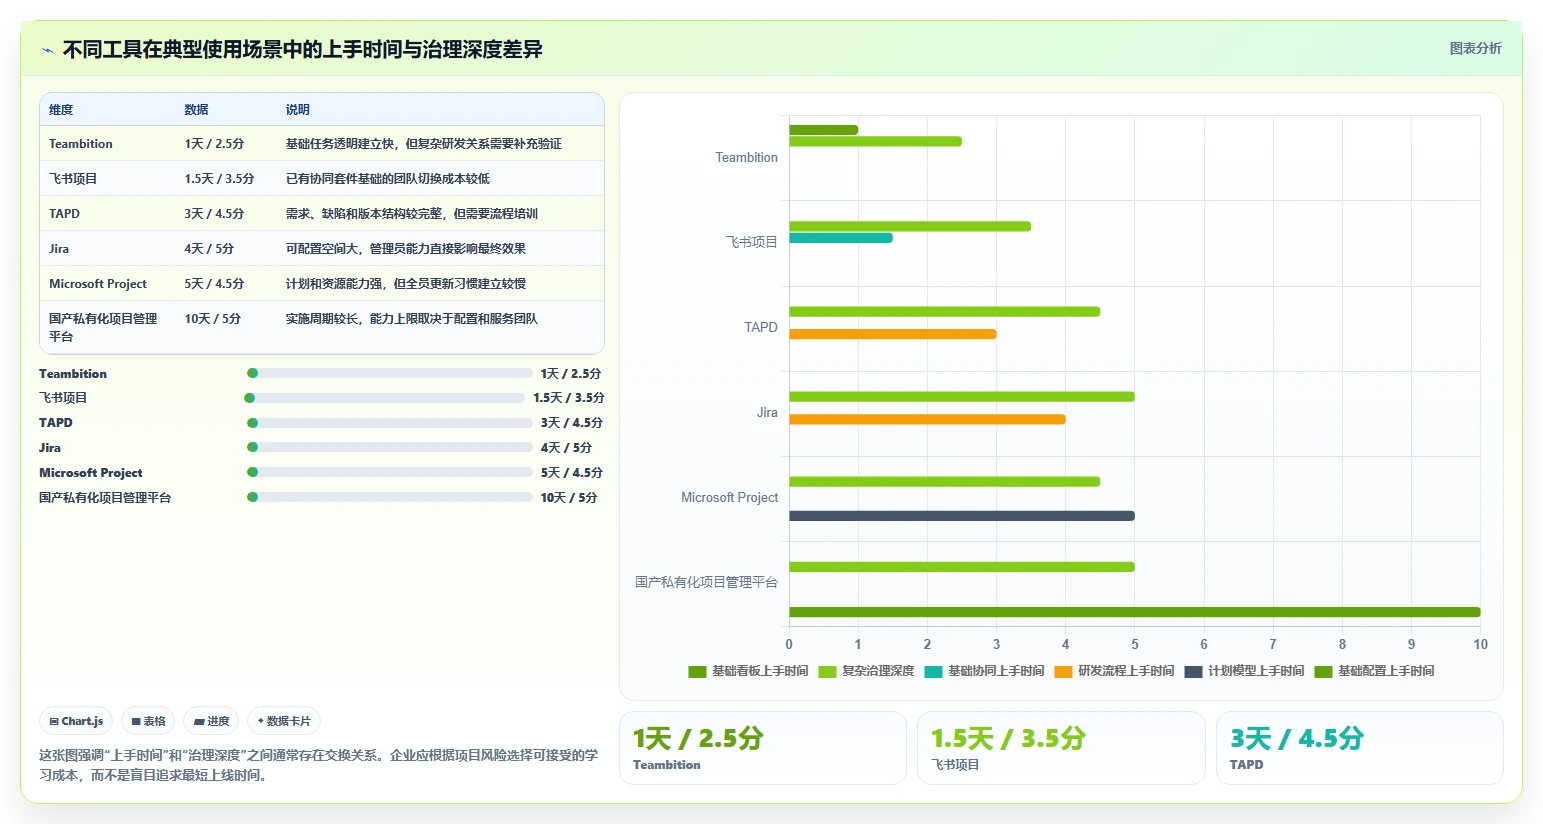The image size is (1543, 824).
Task: Click Teambition's dark green 基础看板上手时间 bar
Action: [824, 130]
